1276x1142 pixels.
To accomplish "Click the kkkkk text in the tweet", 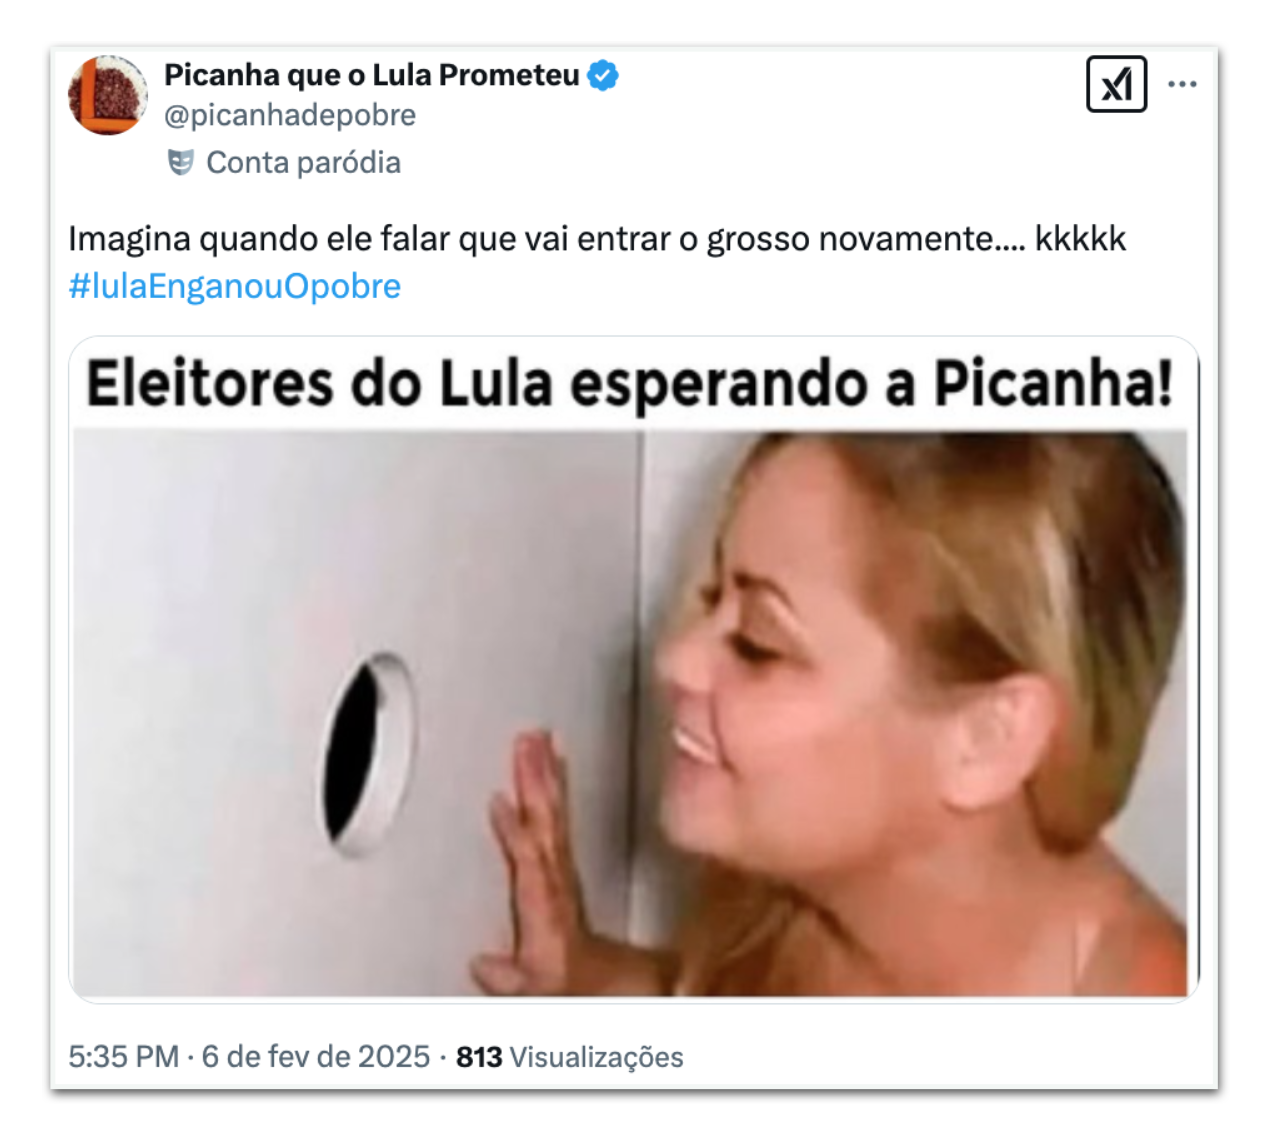I will pyautogui.click(x=1080, y=239).
